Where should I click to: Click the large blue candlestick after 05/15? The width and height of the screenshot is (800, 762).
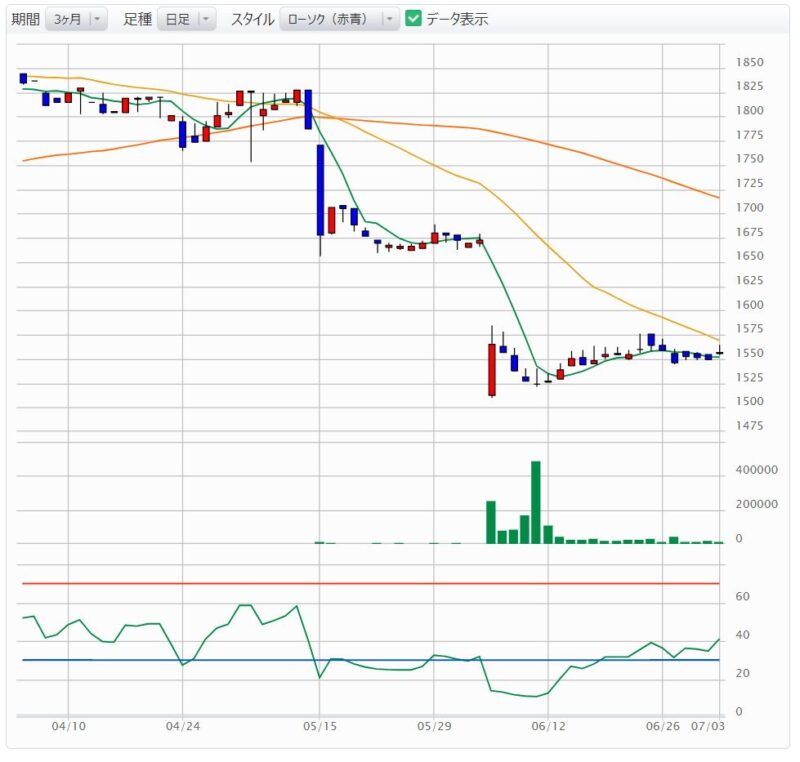pyautogui.click(x=320, y=190)
